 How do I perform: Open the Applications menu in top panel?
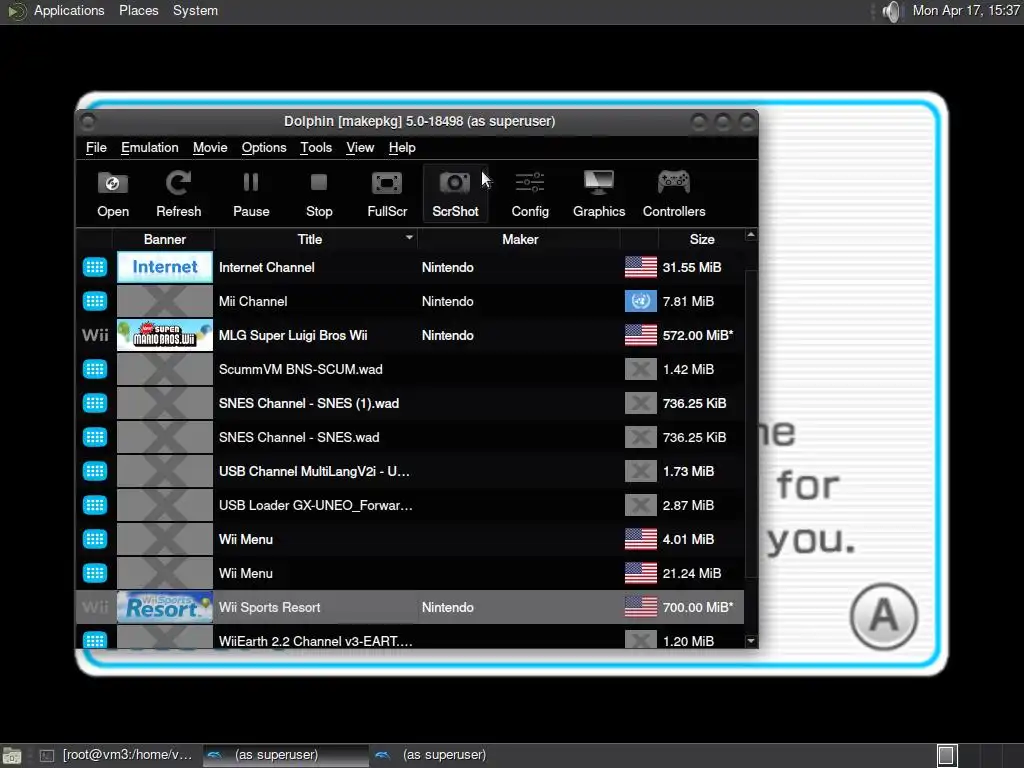point(69,10)
